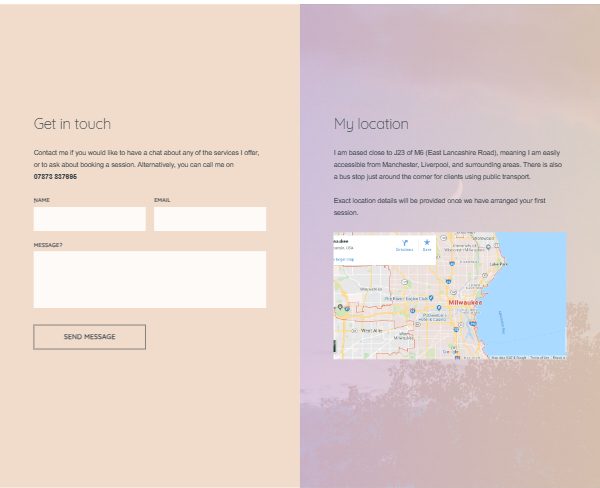This screenshot has width=600, height=488.
Task: Click the Directions icon on the map
Action: coord(404,243)
